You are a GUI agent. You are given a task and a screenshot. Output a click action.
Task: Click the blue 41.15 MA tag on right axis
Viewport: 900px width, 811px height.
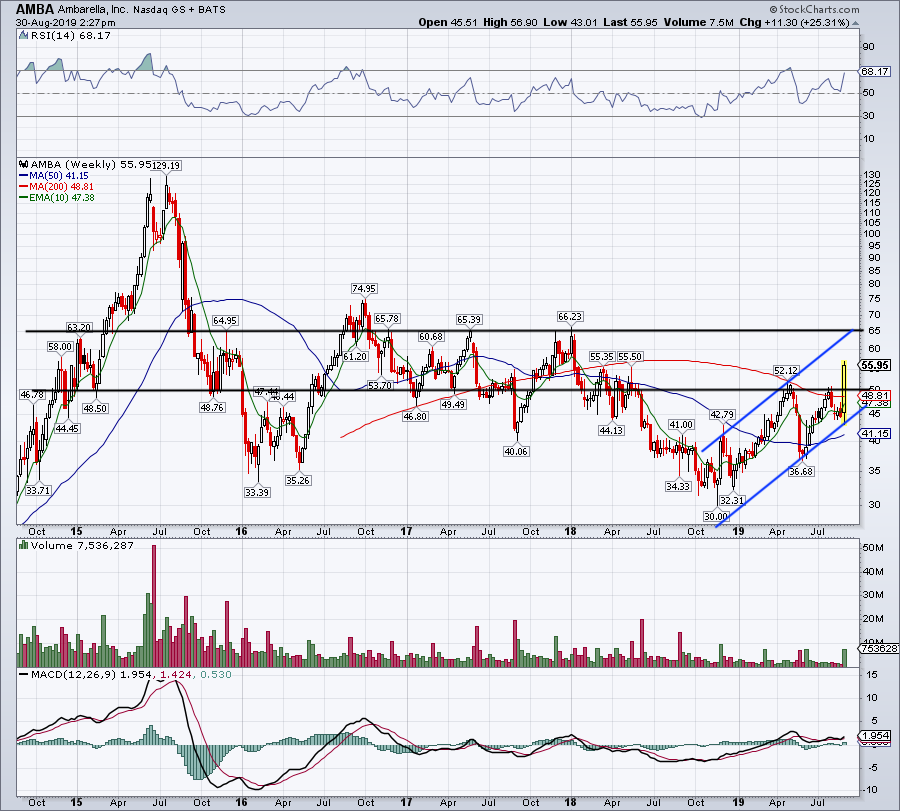(875, 434)
